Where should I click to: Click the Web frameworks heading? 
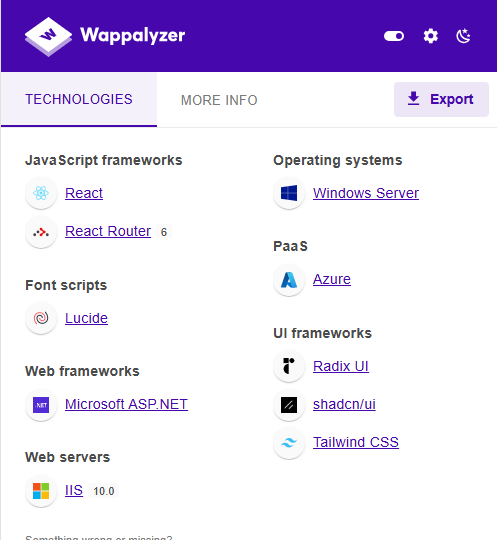(82, 371)
